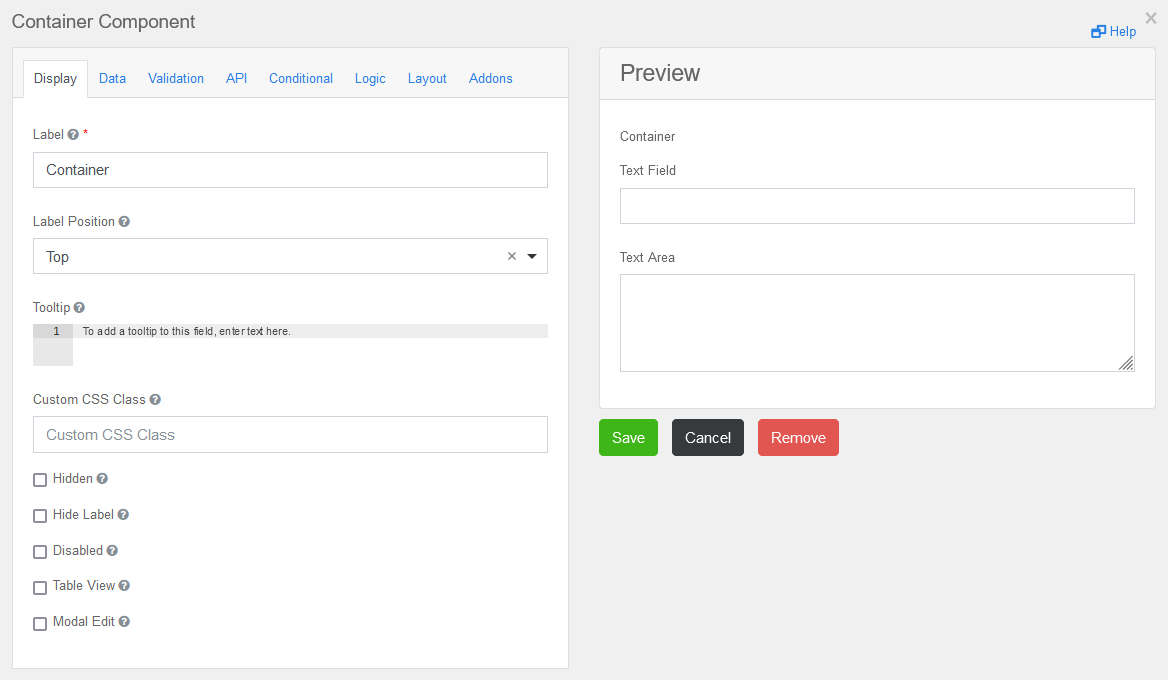Click the Tooltip help question icon

(x=79, y=308)
